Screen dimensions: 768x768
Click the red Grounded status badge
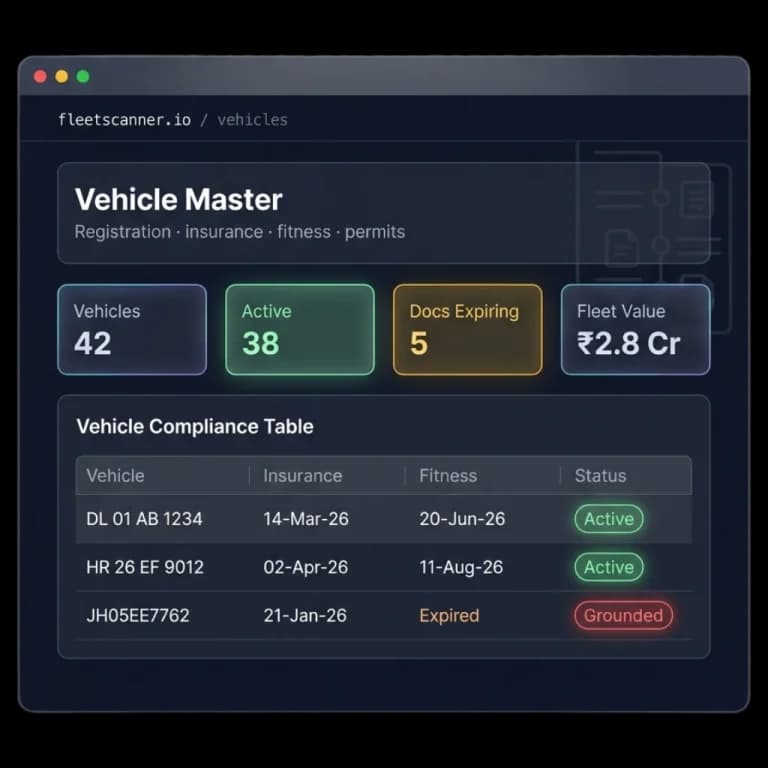(x=624, y=615)
